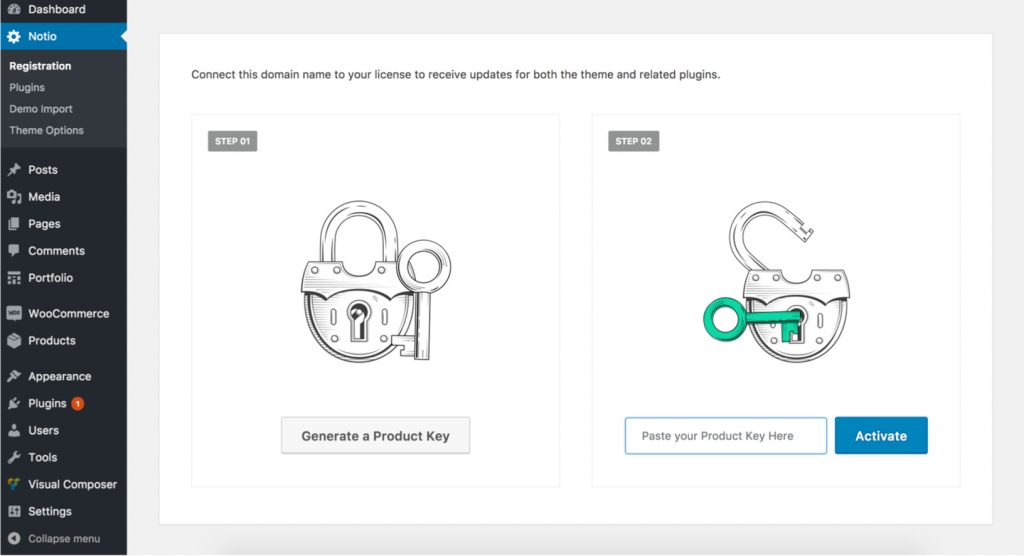Focus the Paste your Product Key field
This screenshot has height=556, width=1024.
[x=726, y=436]
